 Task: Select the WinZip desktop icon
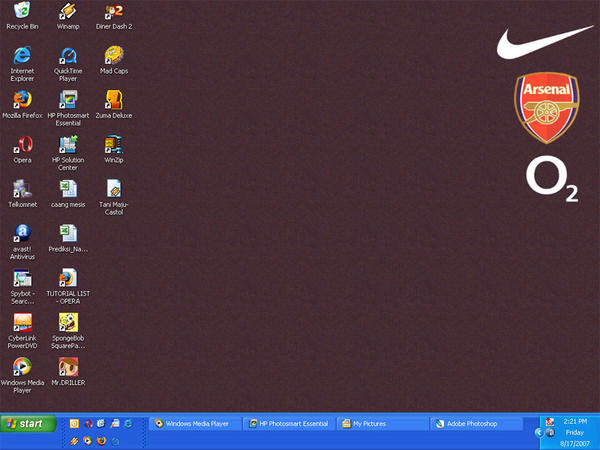click(x=114, y=149)
